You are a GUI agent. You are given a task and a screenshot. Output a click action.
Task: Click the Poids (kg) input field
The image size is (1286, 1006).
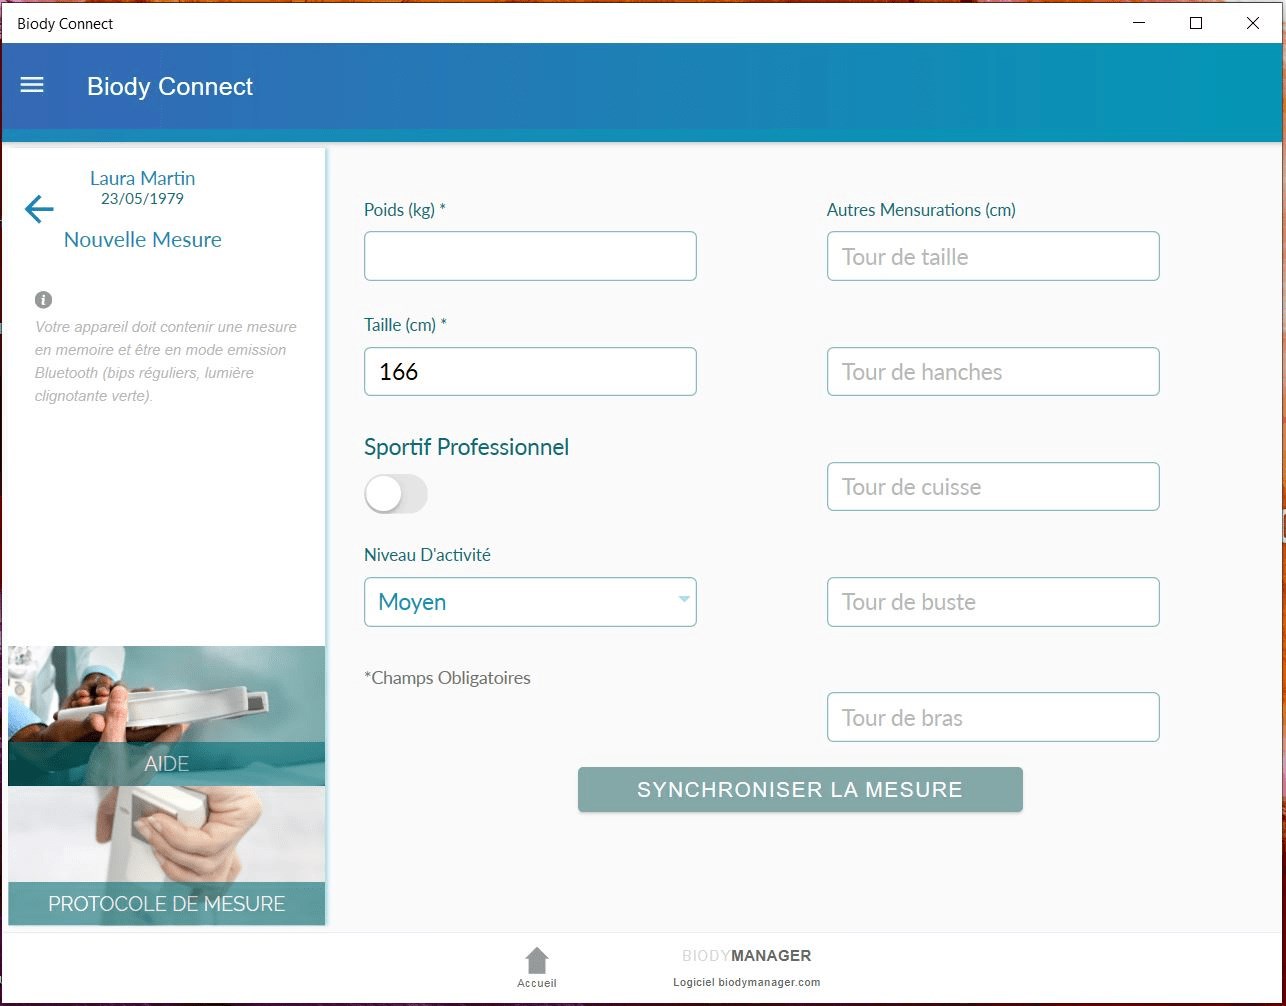[530, 256]
